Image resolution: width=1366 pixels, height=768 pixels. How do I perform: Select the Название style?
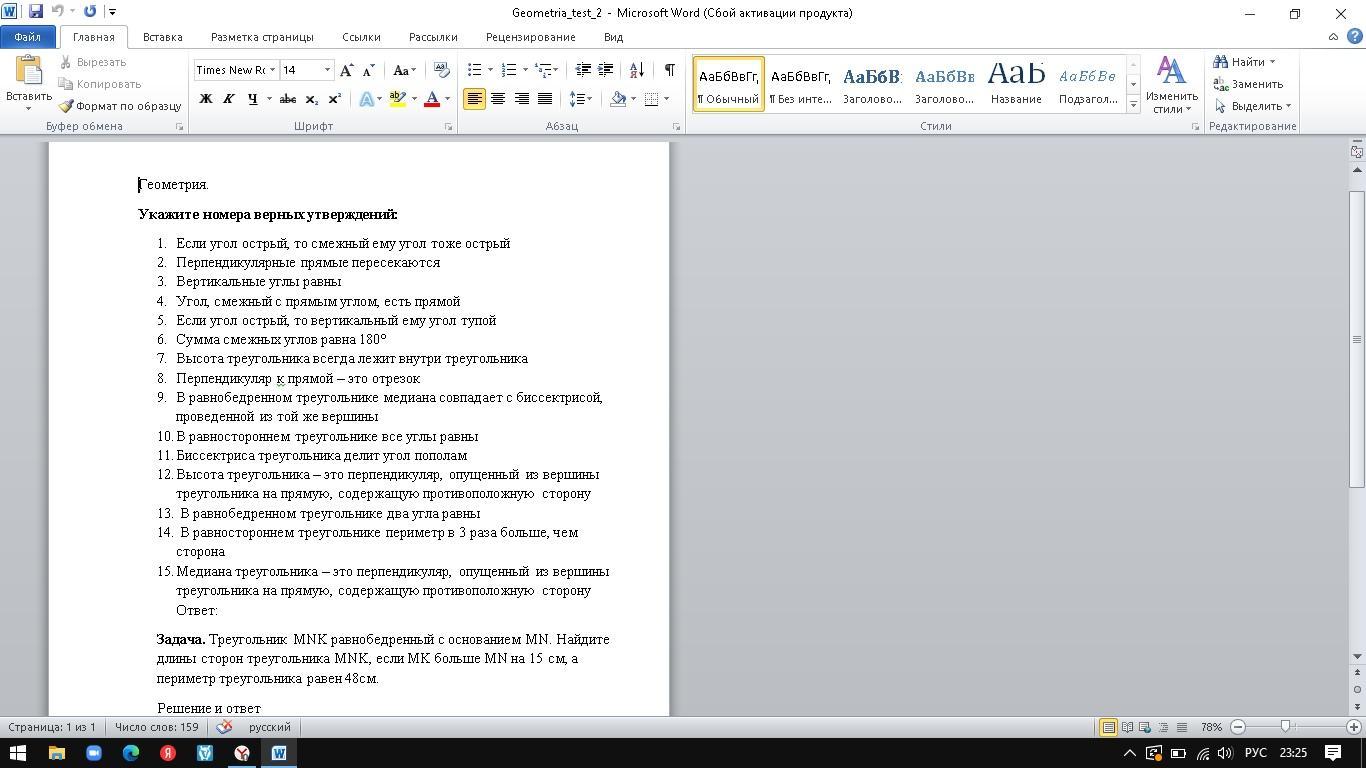tap(1015, 84)
